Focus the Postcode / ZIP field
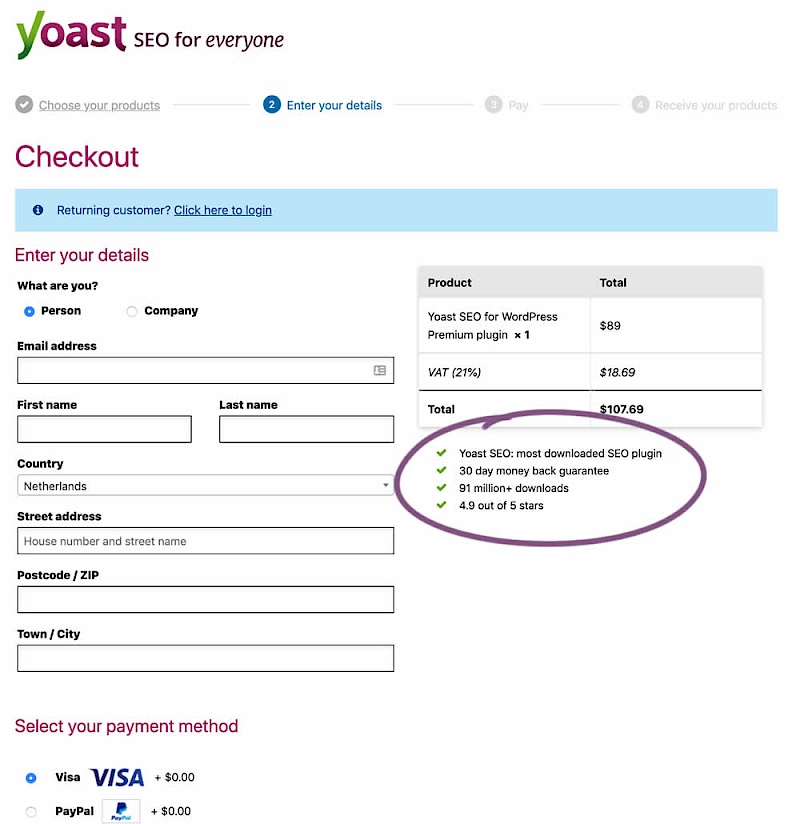The image size is (800, 824). pyautogui.click(x=205, y=600)
